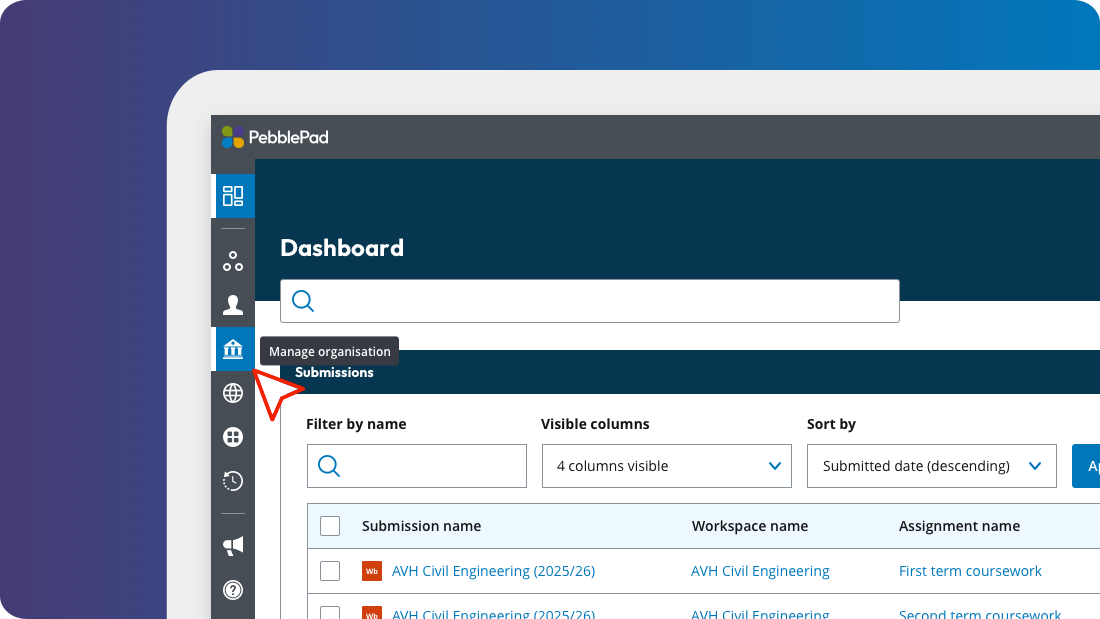
Task: Open the 4 columns visible dropdown
Action: [666, 466]
